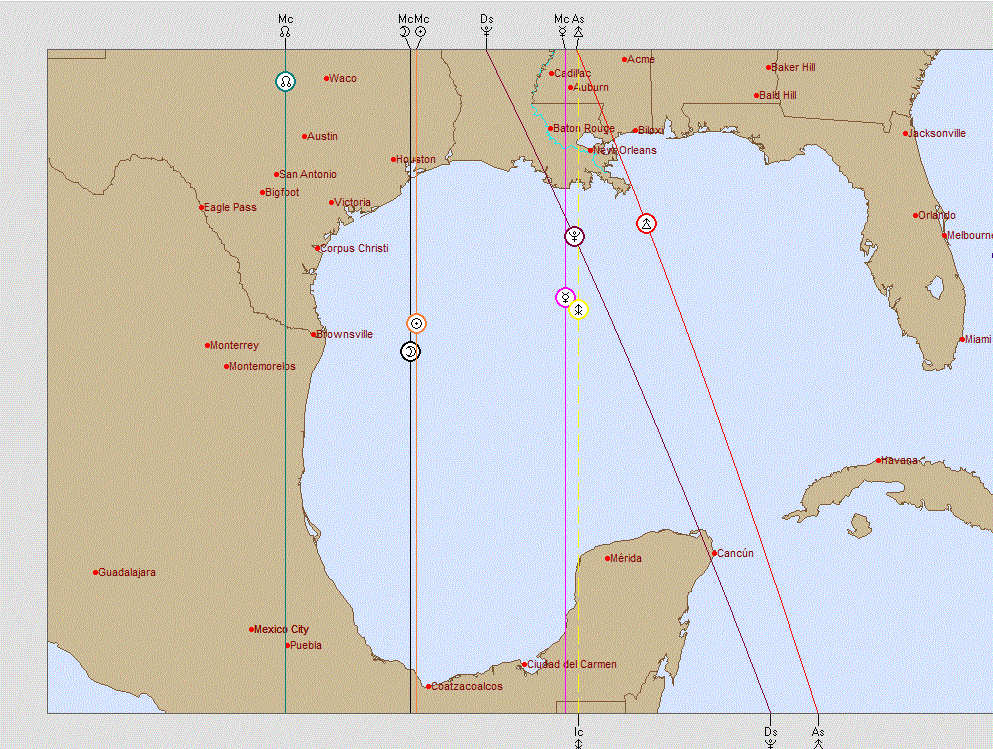Click the Cancún city label
The width and height of the screenshot is (993, 749).
(x=736, y=553)
